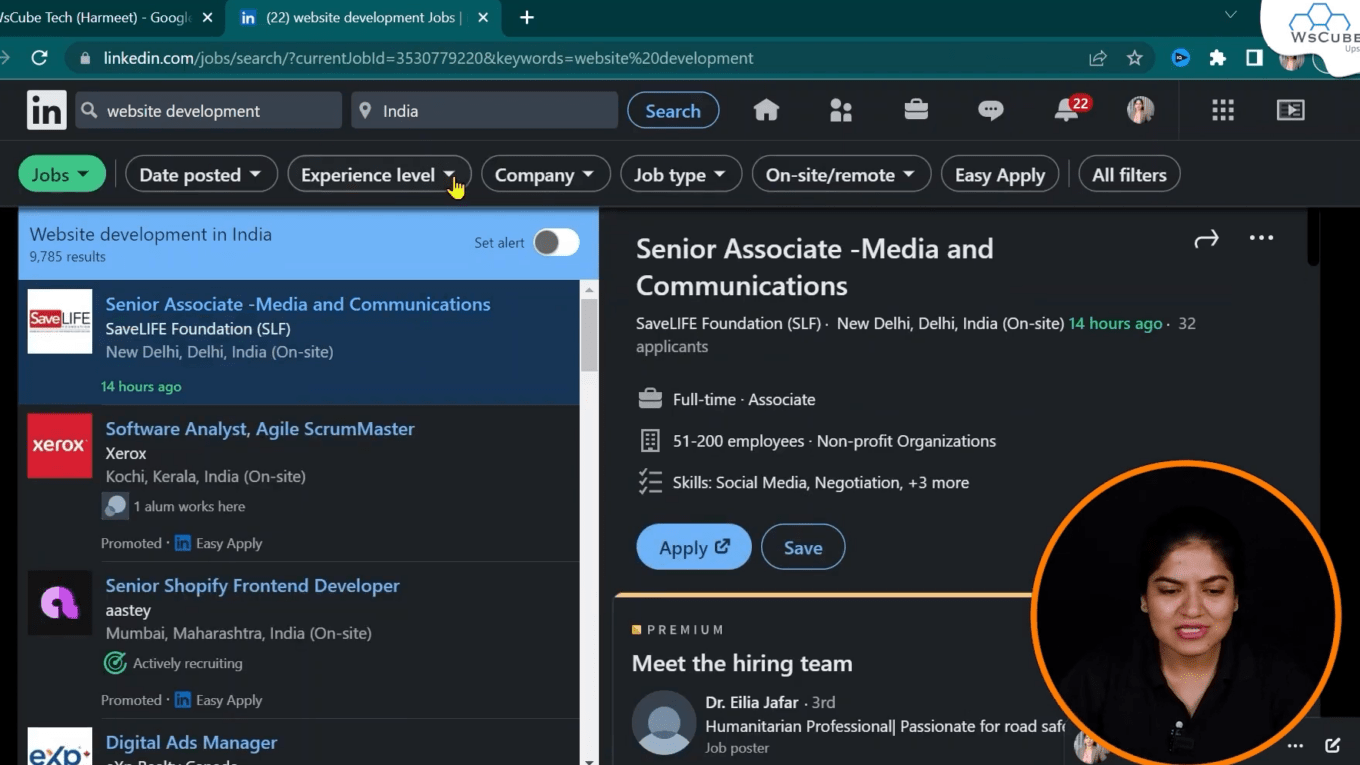1360x765 pixels.
Task: Open the browser side panel icon
Action: point(1254,58)
